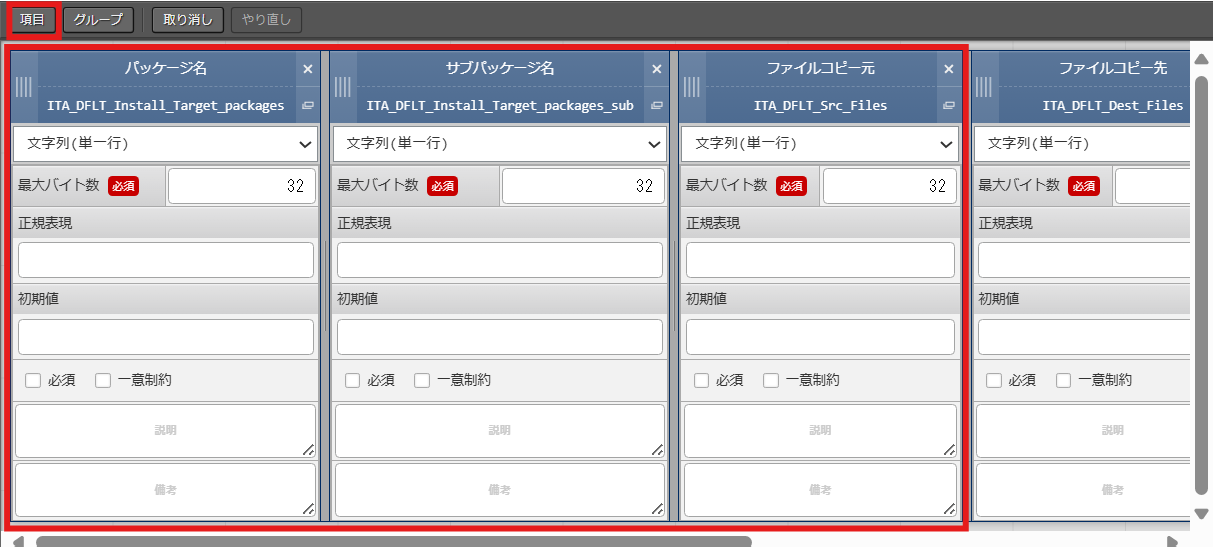Click 備考 textarea in ファイルコピー先 column

pos(1083,490)
